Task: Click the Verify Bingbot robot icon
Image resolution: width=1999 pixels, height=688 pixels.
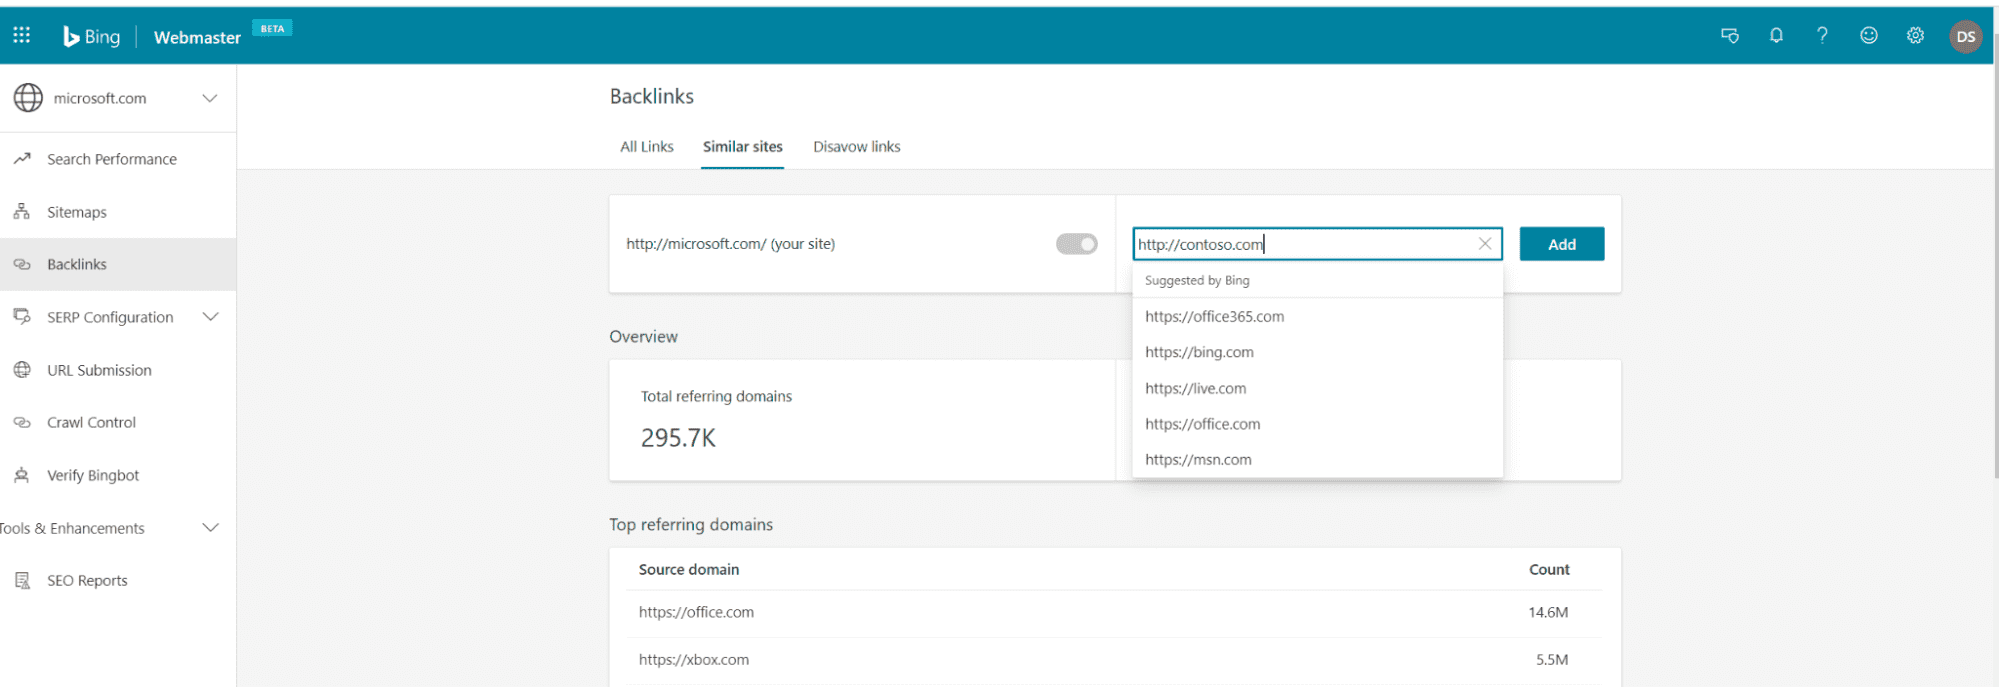Action: pyautogui.click(x=22, y=475)
